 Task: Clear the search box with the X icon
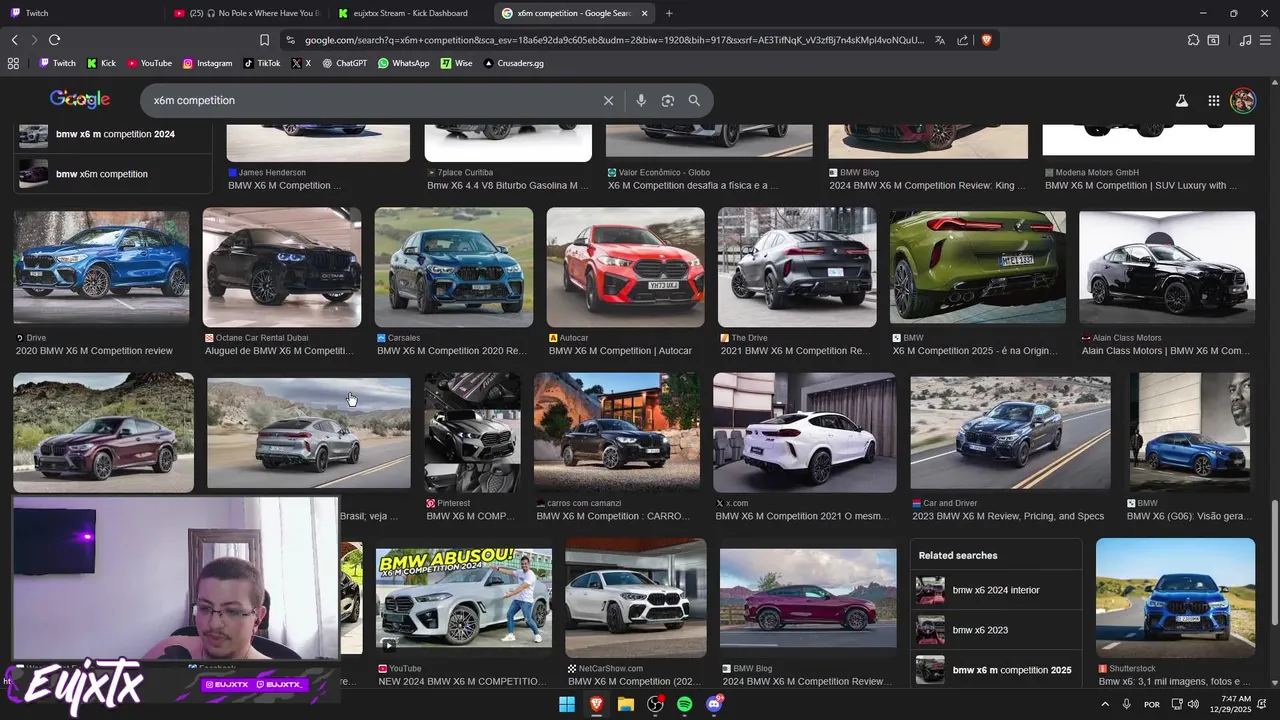pos(608,101)
